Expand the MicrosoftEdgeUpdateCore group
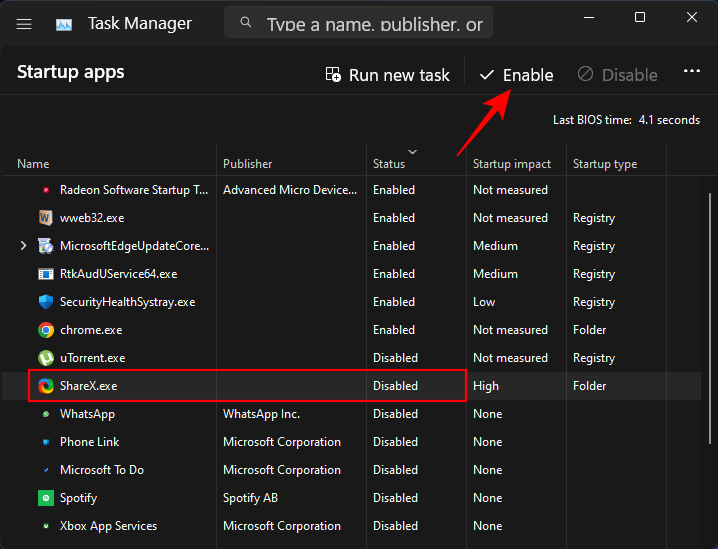Viewport: 718px width, 549px height. tap(24, 246)
